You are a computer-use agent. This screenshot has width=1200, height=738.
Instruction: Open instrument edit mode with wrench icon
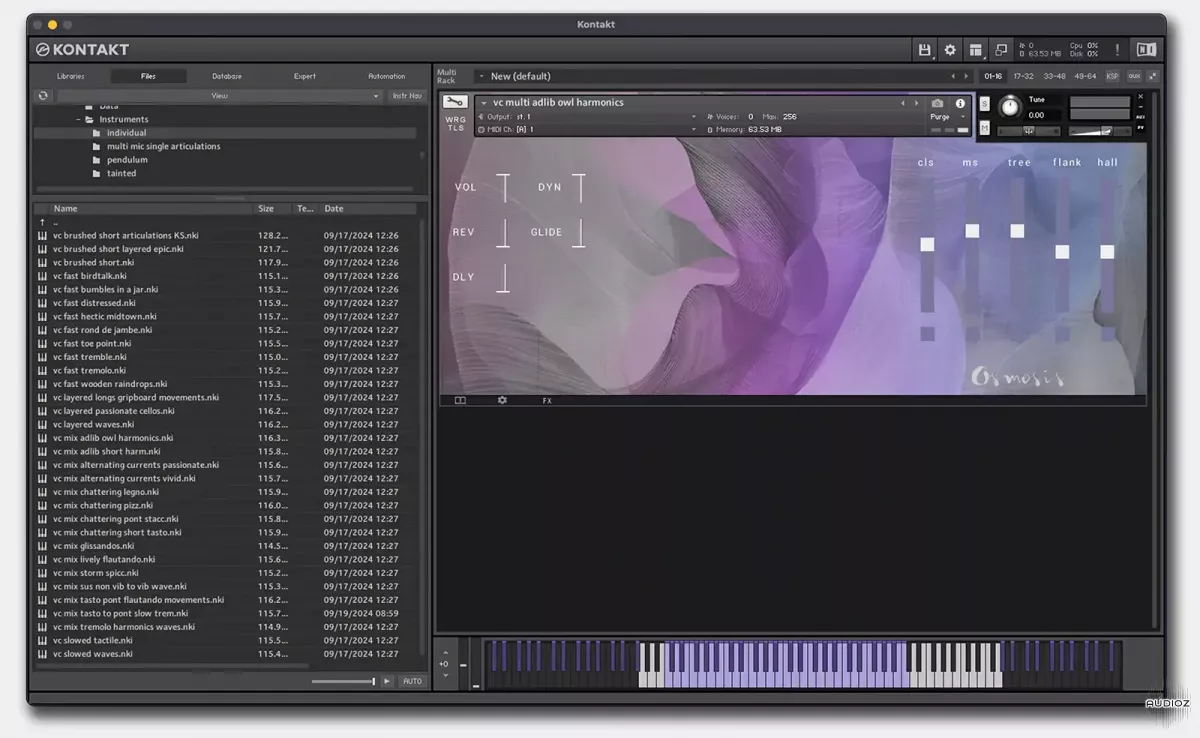point(455,102)
